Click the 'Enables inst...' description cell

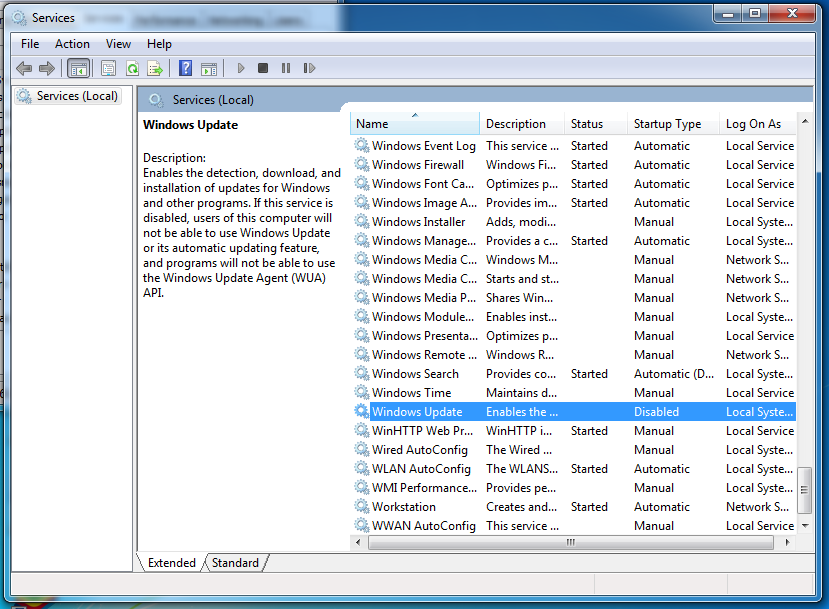521,317
